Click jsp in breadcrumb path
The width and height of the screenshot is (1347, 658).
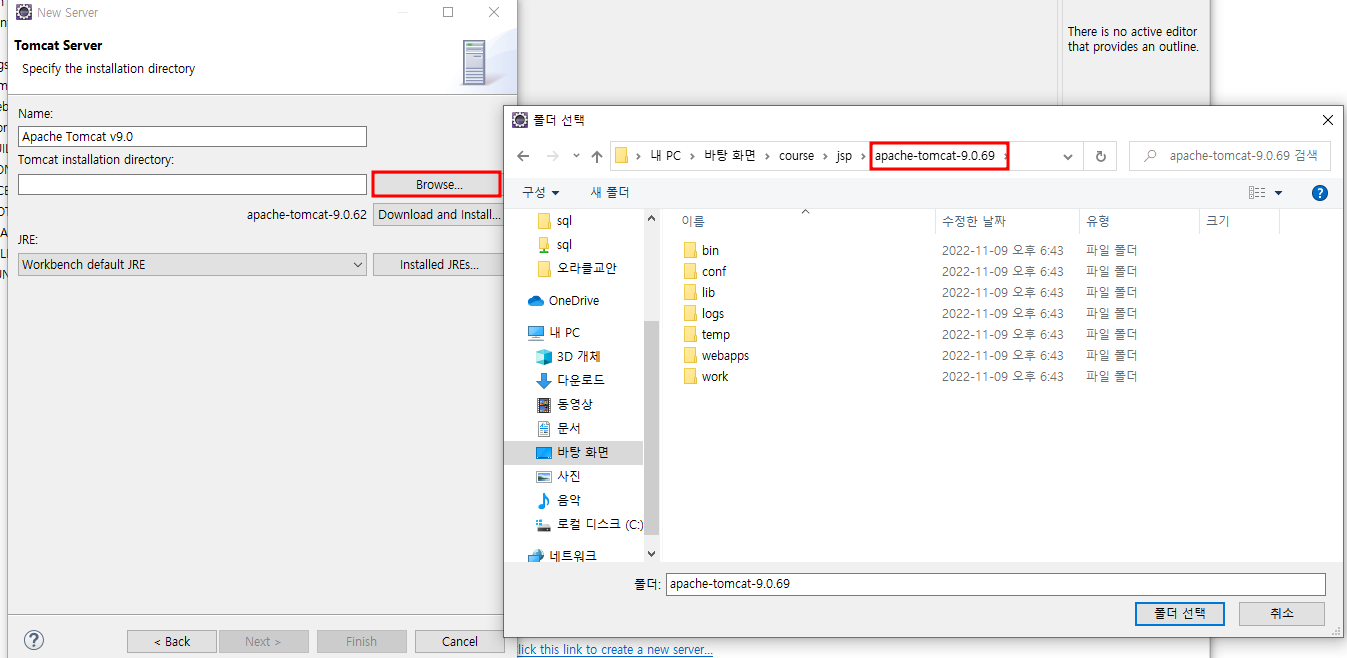[x=844, y=156]
